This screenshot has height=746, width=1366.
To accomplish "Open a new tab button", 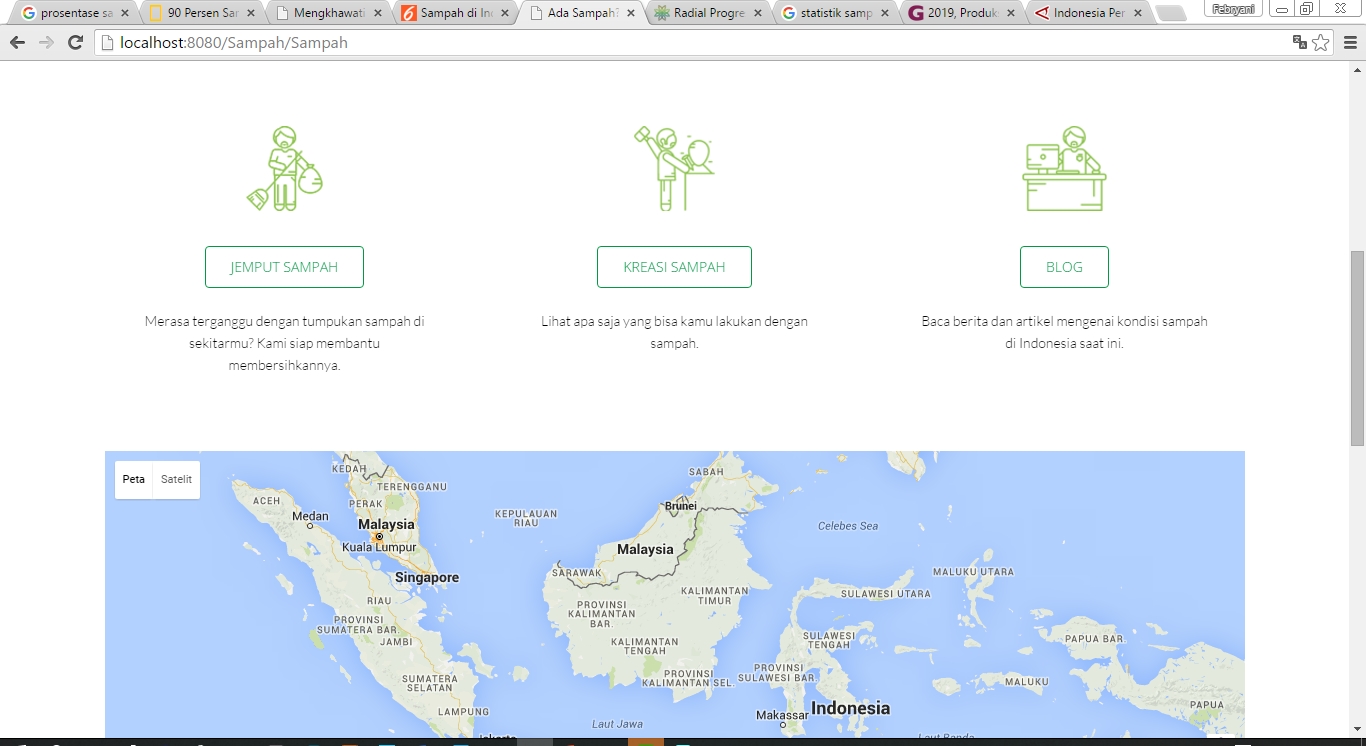I will (1171, 14).
